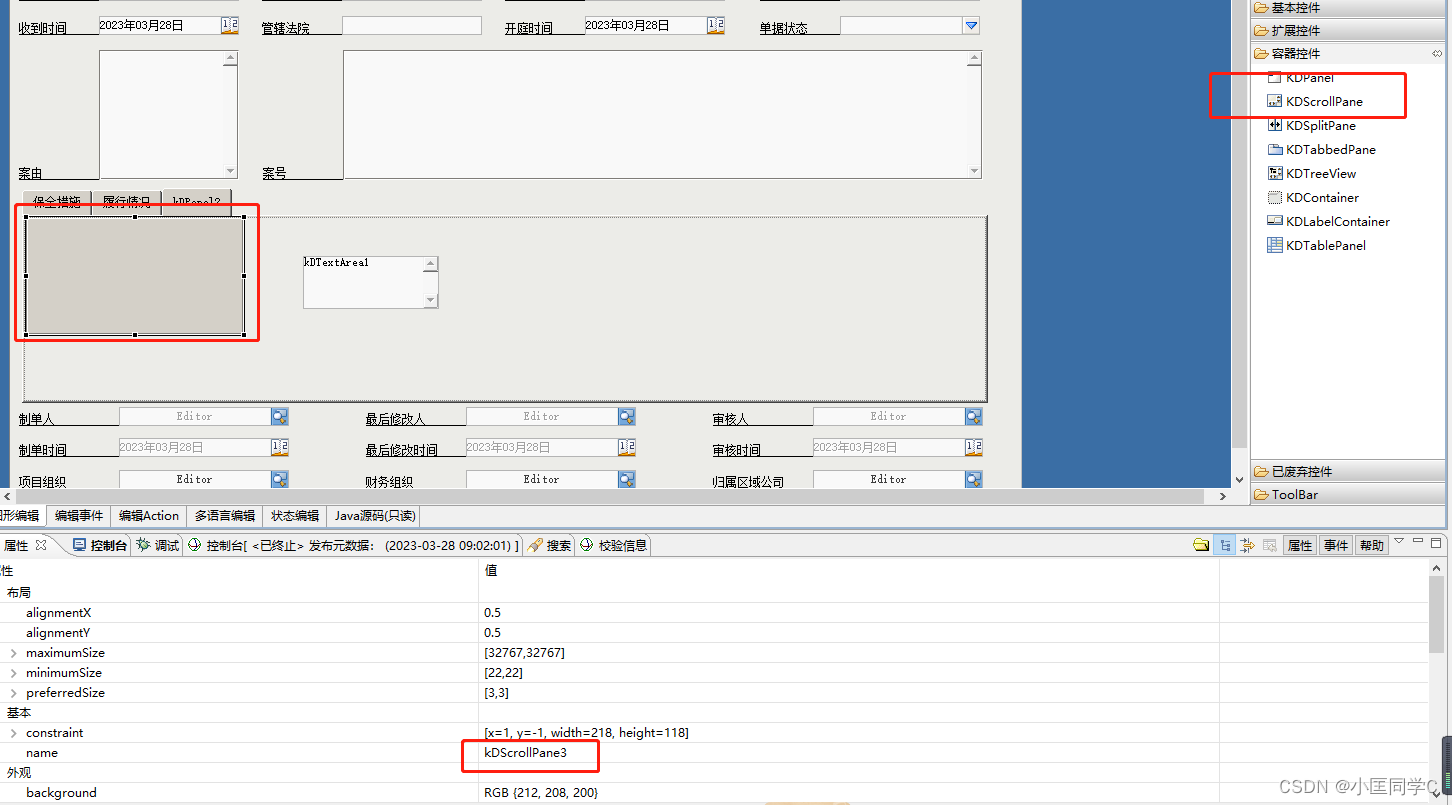Click the 帮助 button in properties toolbar
Screen dimensions: 1452x805
1372,545
